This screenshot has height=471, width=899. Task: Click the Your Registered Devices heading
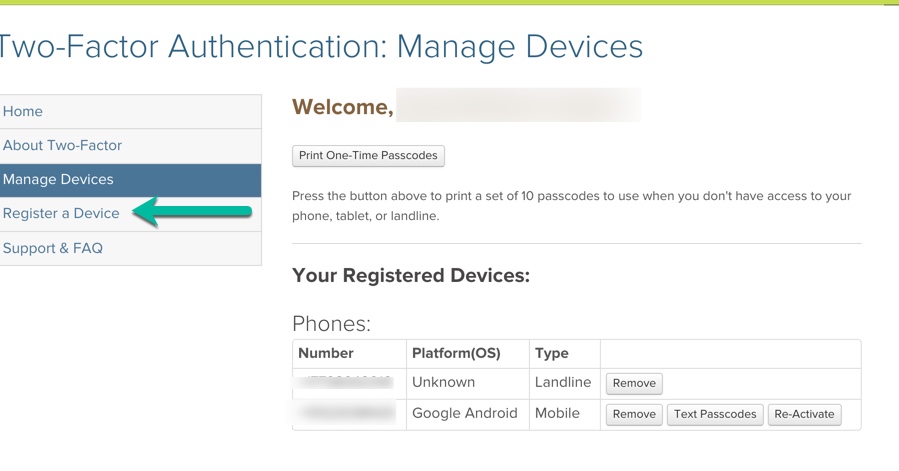[x=410, y=275]
